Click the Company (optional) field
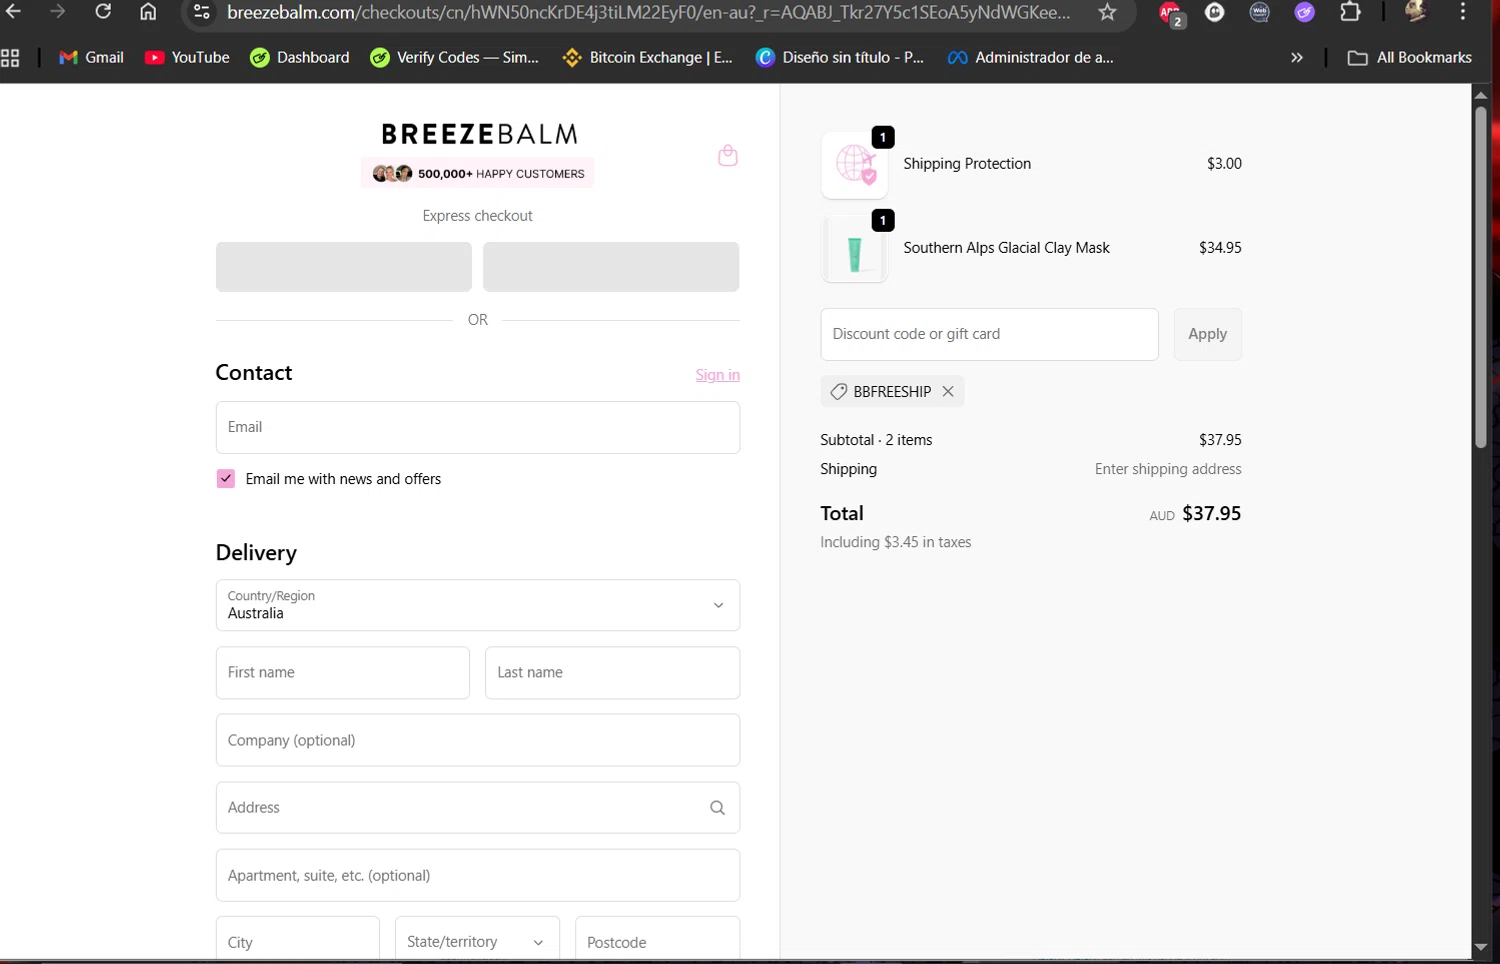The image size is (1500, 964). pyautogui.click(x=478, y=740)
